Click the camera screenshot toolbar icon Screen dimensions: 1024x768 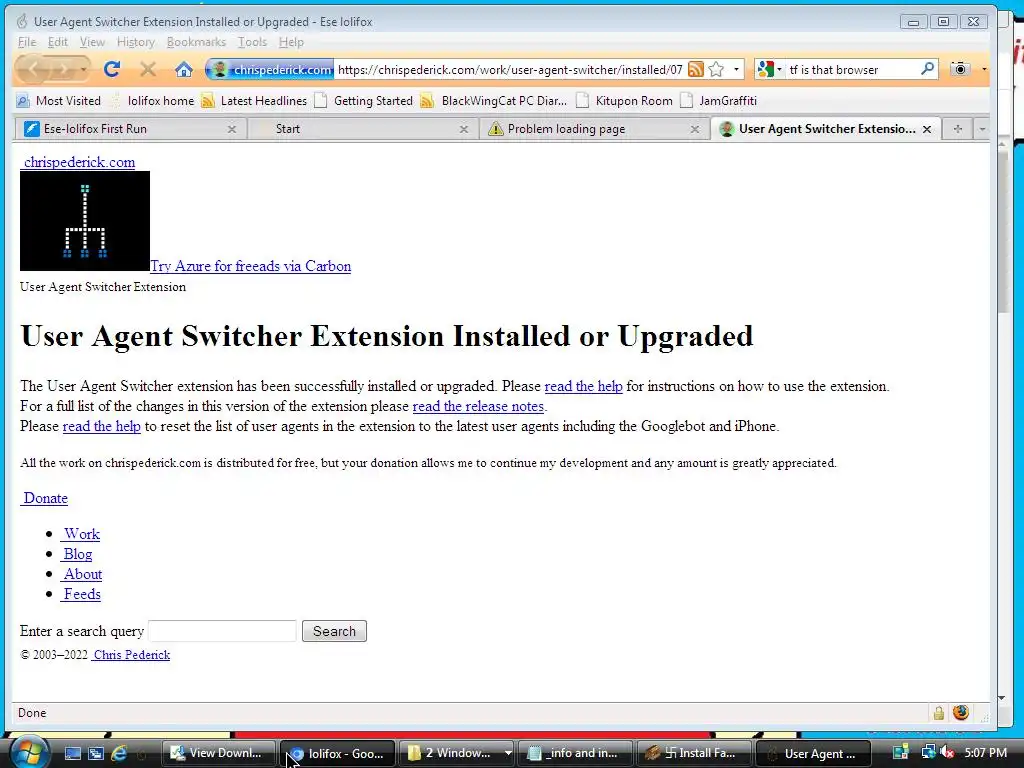[959, 69]
